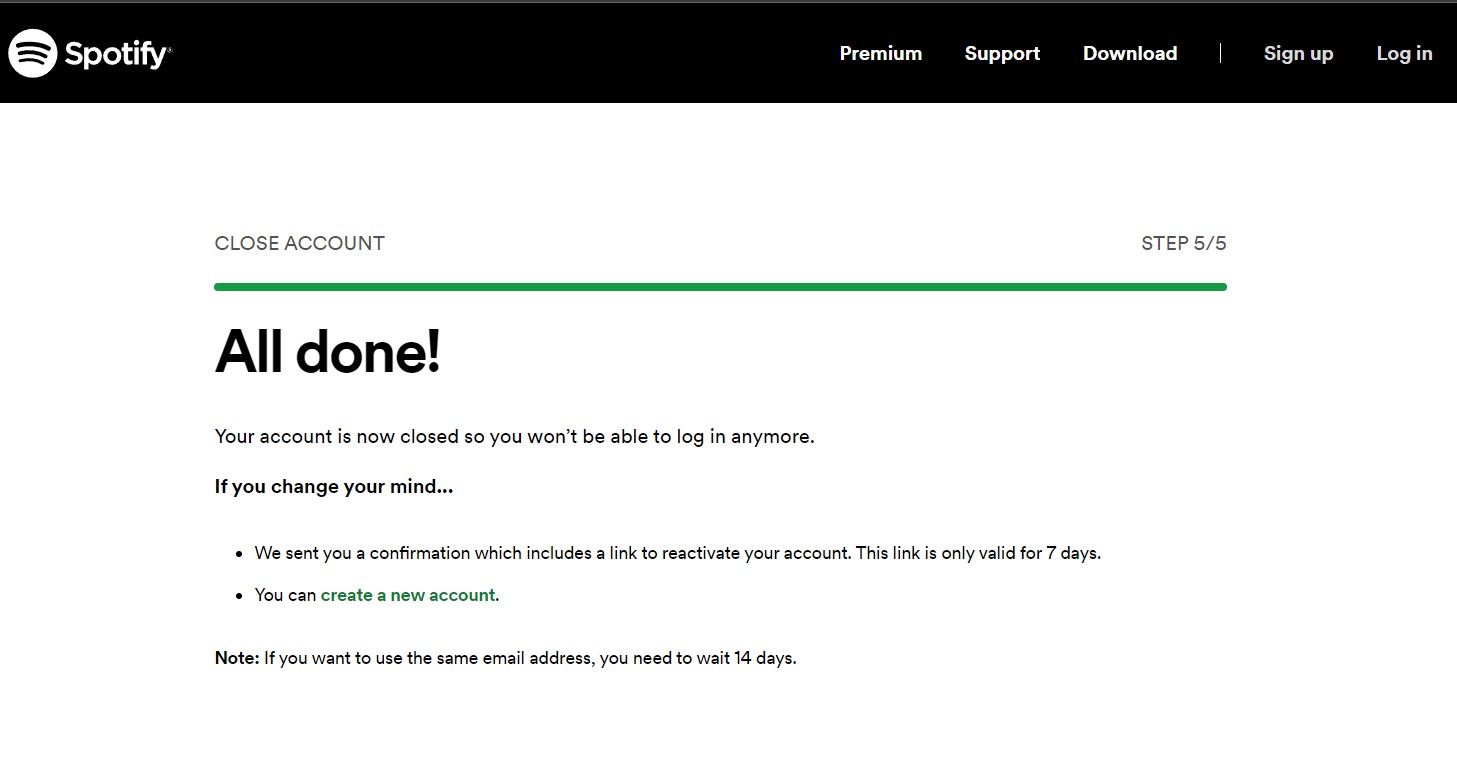Image resolution: width=1457 pixels, height=757 pixels.
Task: Go to the Support section
Action: [x=1002, y=54]
